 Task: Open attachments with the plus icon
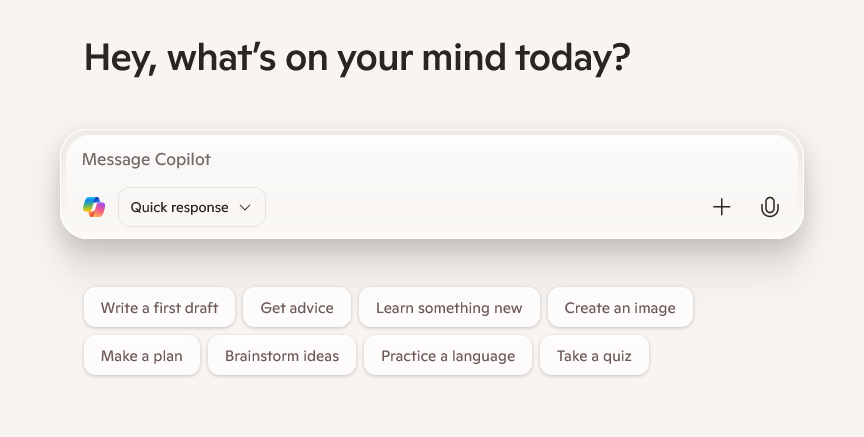pyautogui.click(x=721, y=207)
